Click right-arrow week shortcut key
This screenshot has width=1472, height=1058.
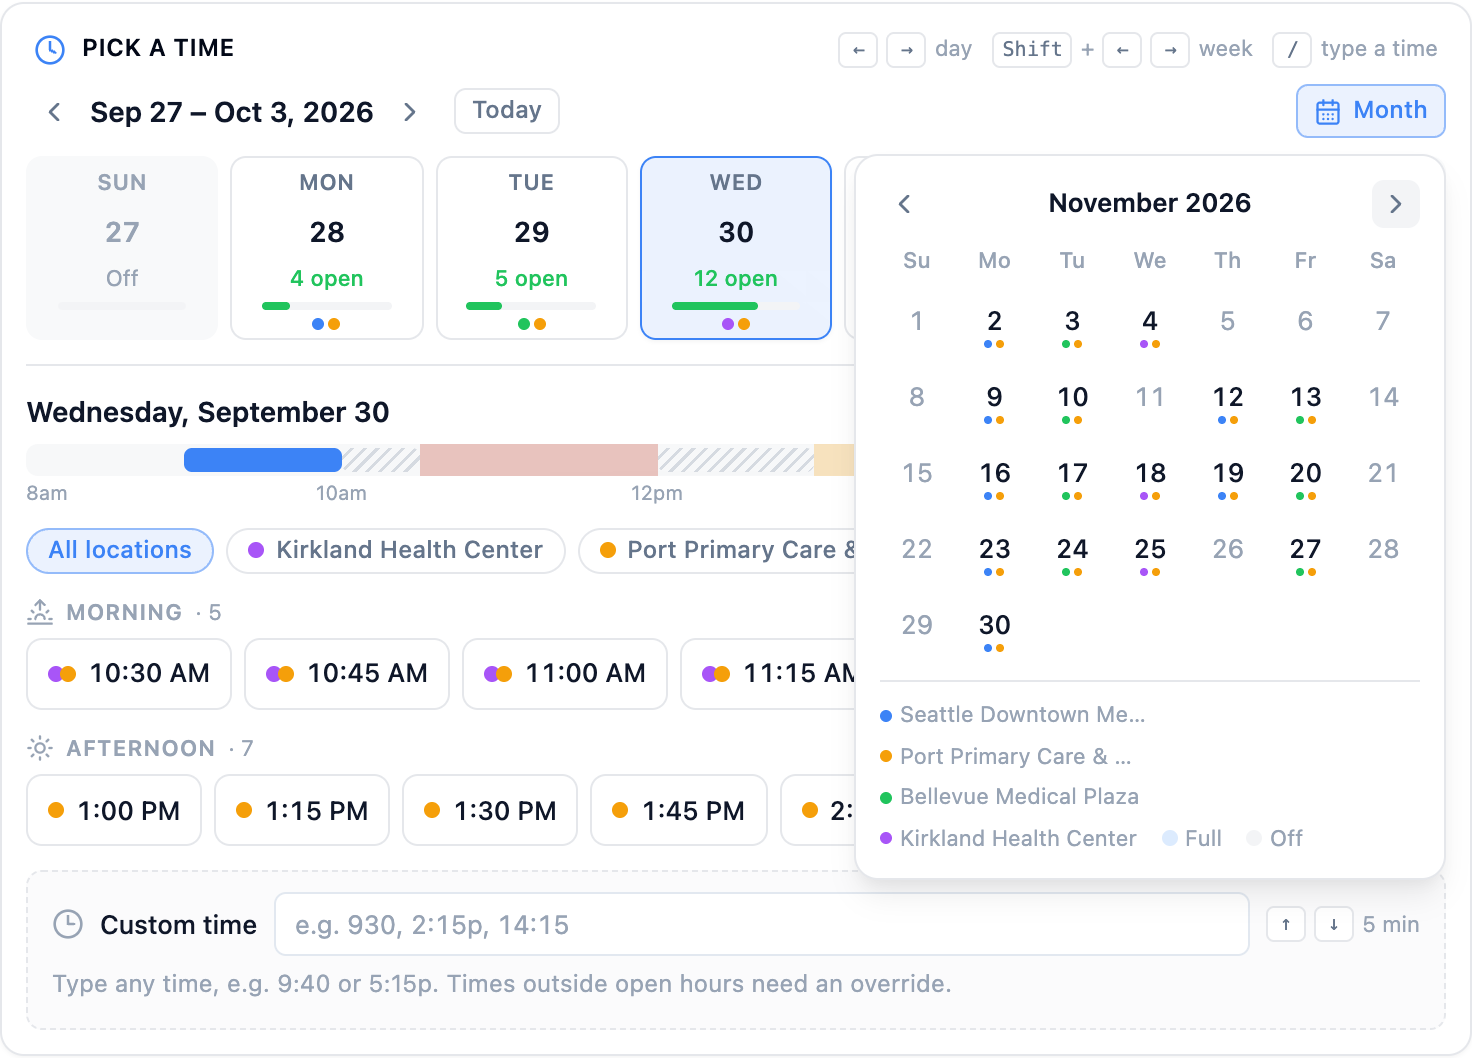1170,50
